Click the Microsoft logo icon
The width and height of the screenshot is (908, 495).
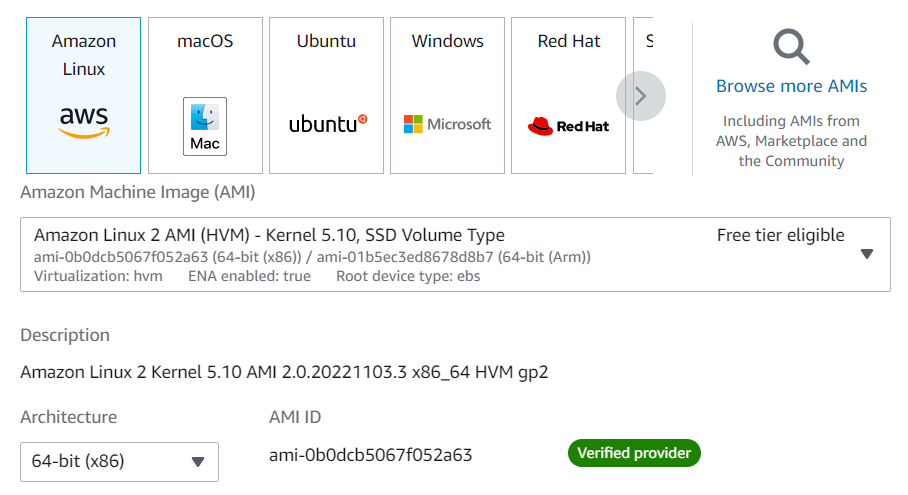[x=447, y=124]
